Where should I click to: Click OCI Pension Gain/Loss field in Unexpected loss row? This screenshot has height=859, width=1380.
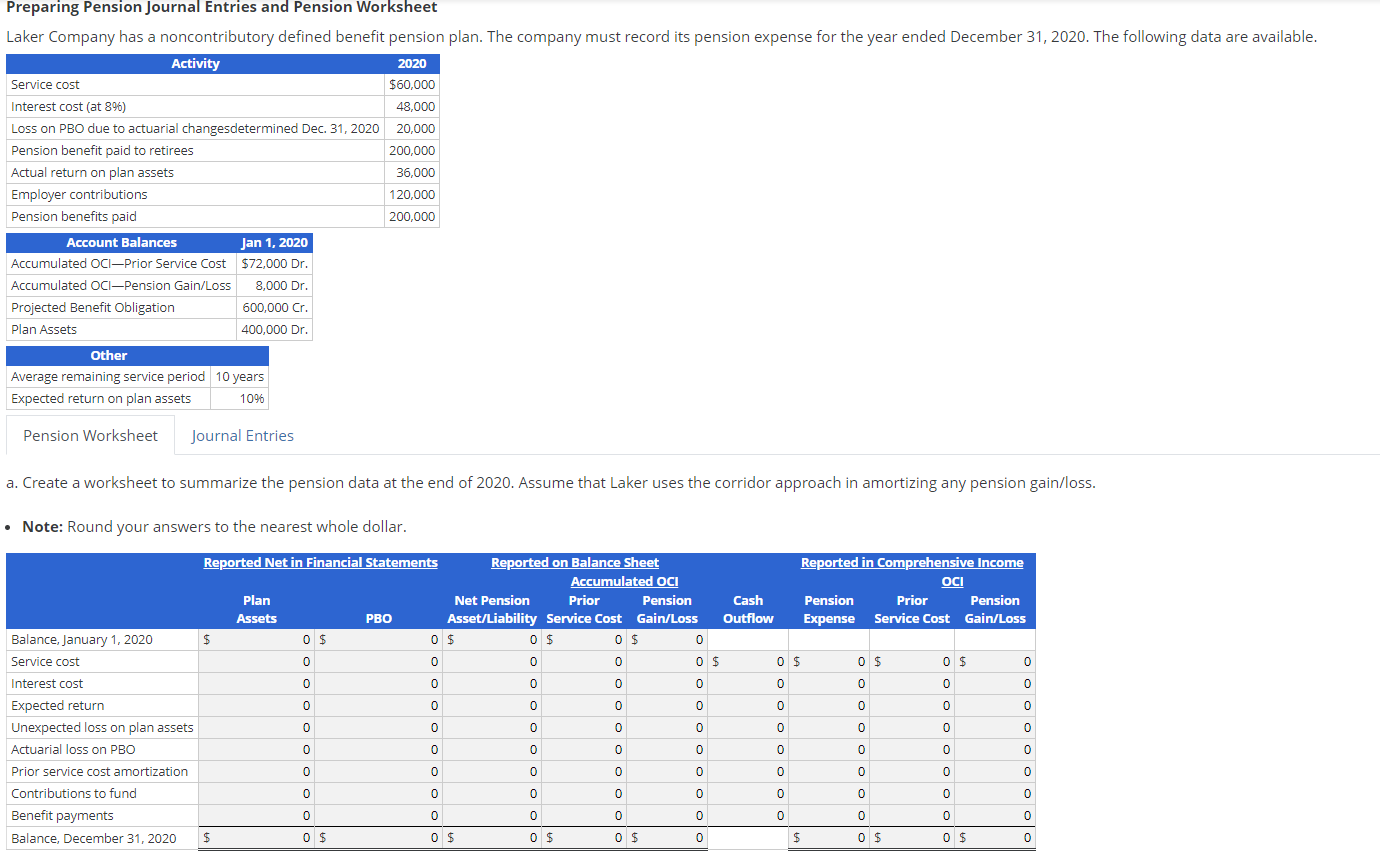[x=994, y=728]
